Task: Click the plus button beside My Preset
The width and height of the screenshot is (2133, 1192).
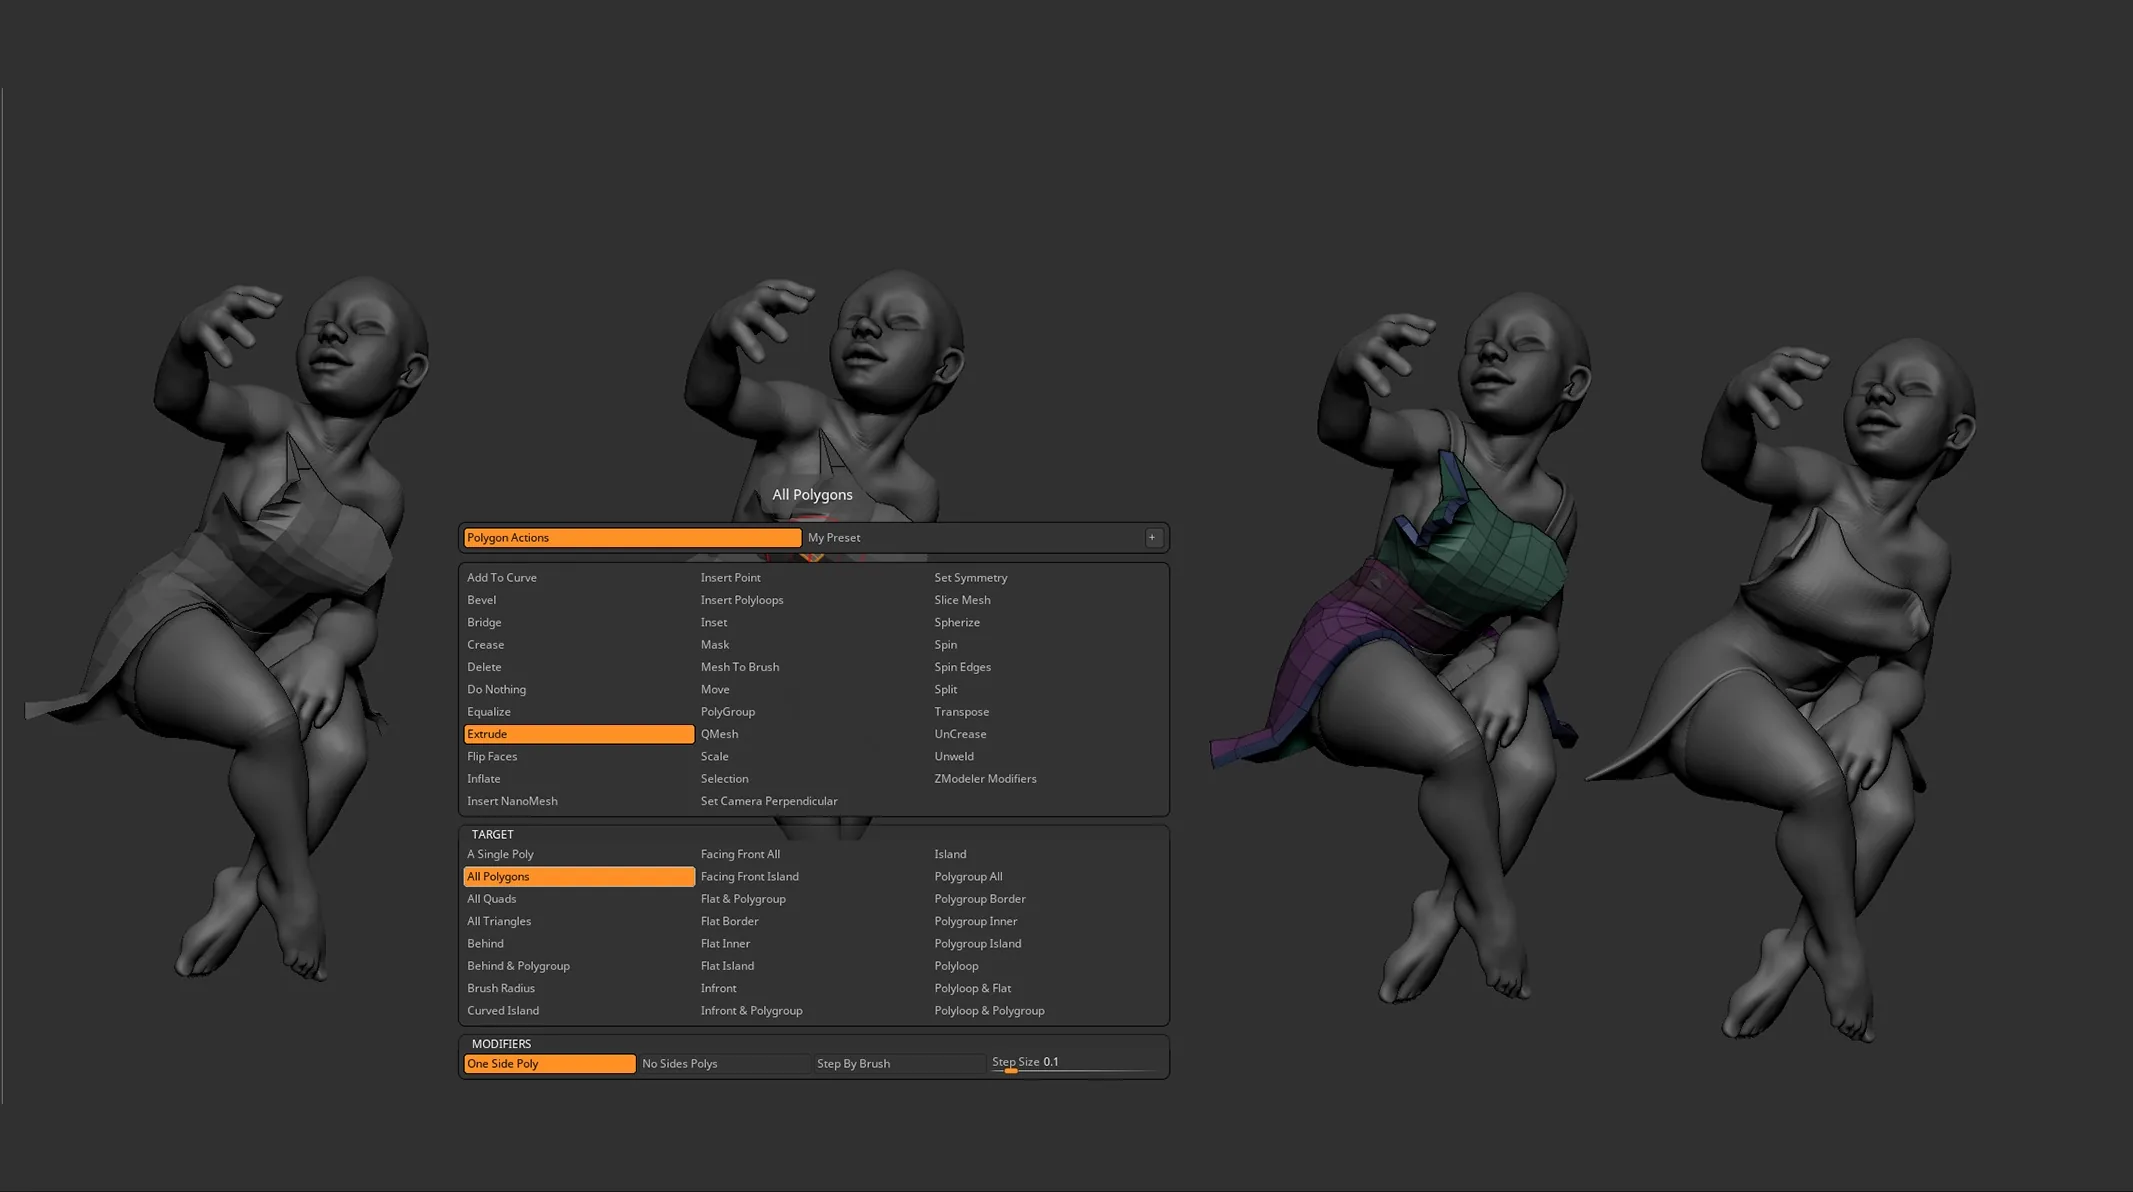Action: (x=1152, y=538)
